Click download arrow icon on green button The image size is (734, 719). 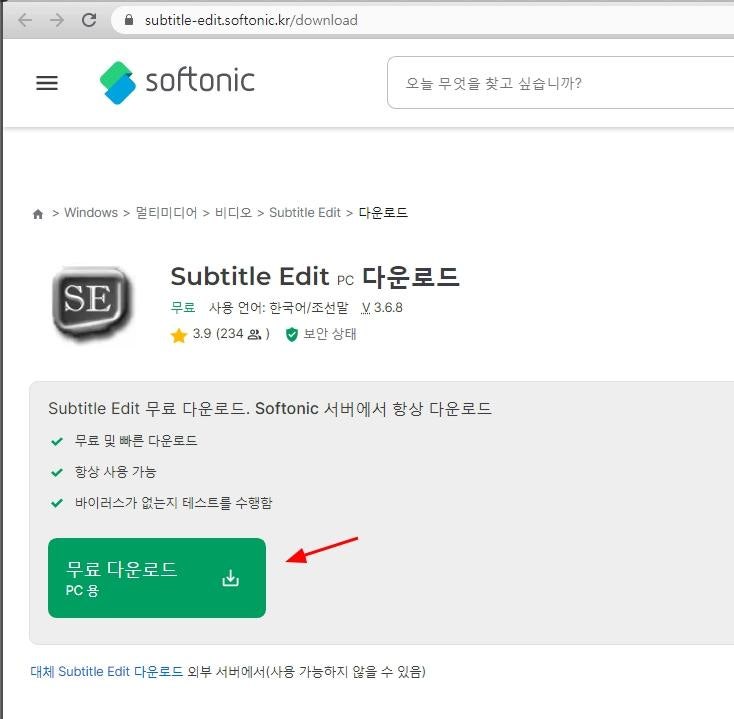click(230, 578)
